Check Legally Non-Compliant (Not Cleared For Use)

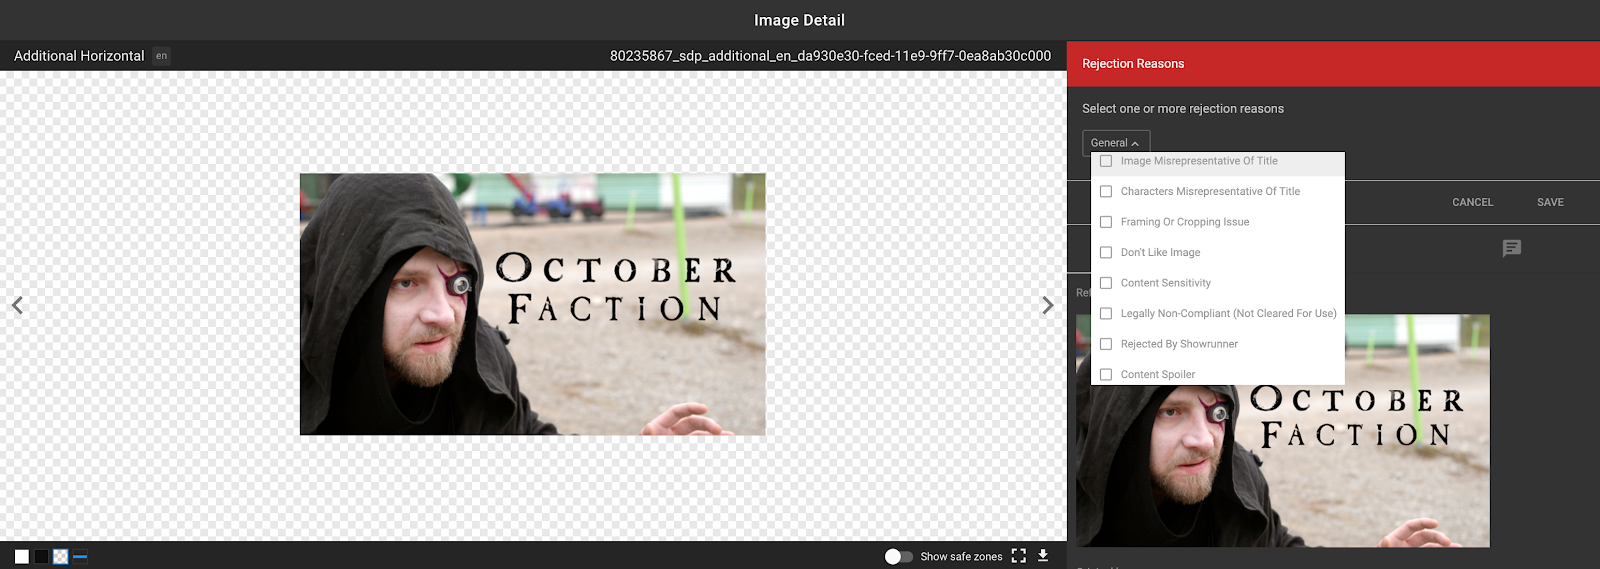pos(1106,313)
